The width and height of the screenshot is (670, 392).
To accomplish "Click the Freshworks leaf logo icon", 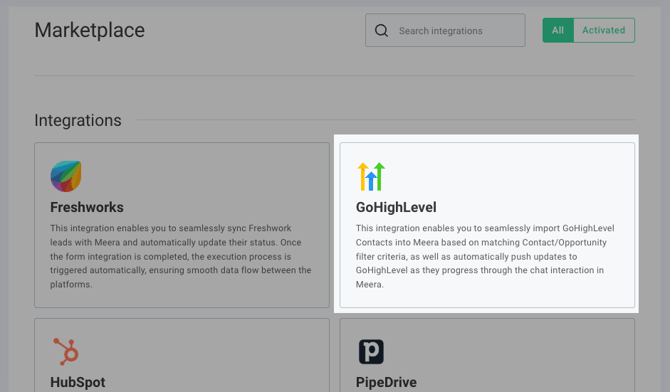I will [x=66, y=176].
